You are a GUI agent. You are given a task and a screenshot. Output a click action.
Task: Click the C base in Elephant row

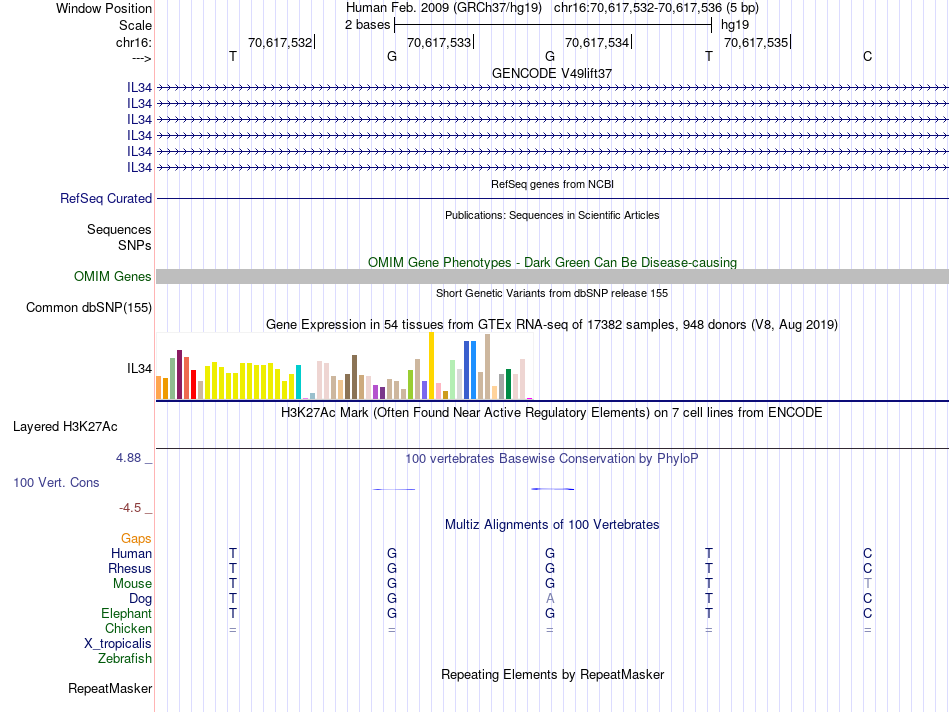[868, 613]
